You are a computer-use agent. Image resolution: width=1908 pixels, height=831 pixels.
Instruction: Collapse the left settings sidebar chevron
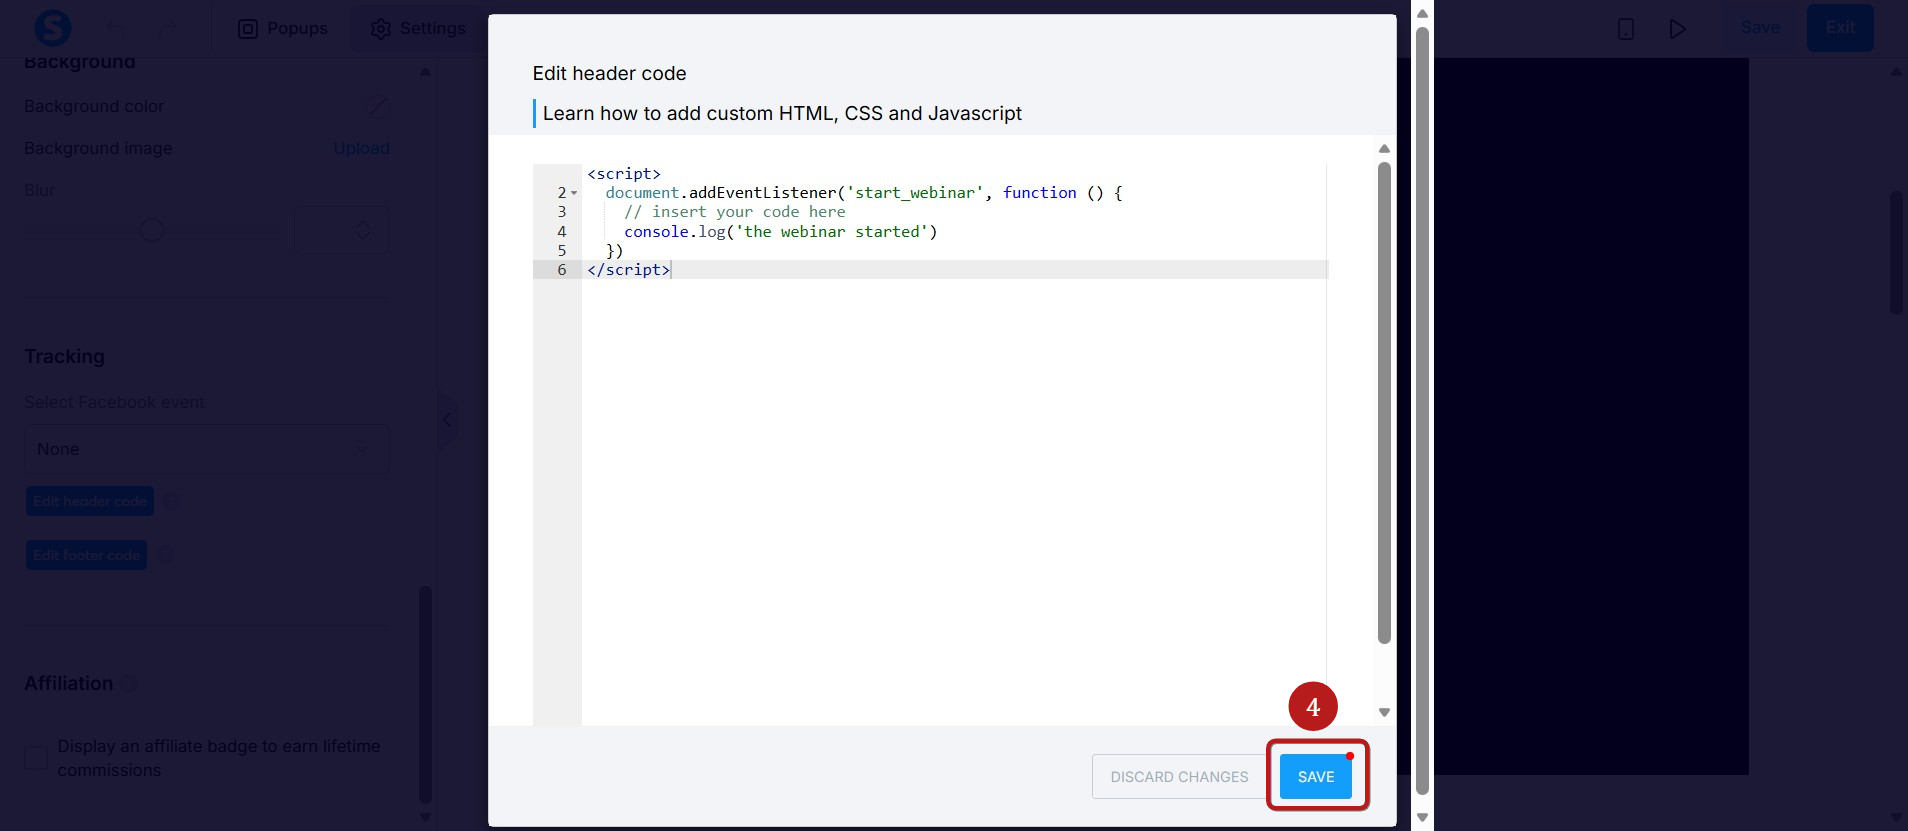447,419
